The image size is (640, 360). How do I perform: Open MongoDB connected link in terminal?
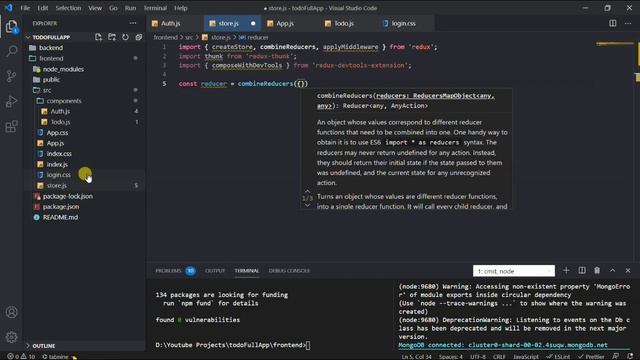coord(503,345)
